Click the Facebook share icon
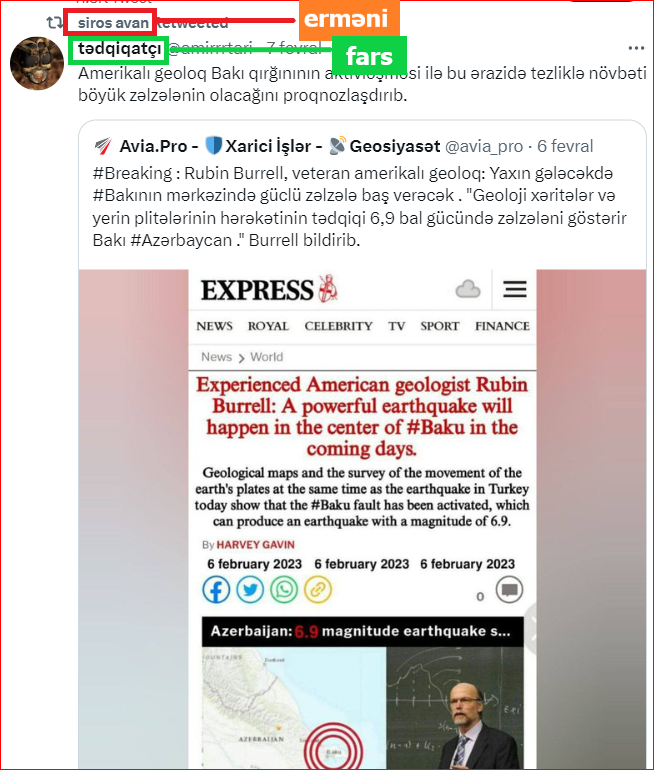This screenshot has height=770, width=654. pyautogui.click(x=216, y=589)
